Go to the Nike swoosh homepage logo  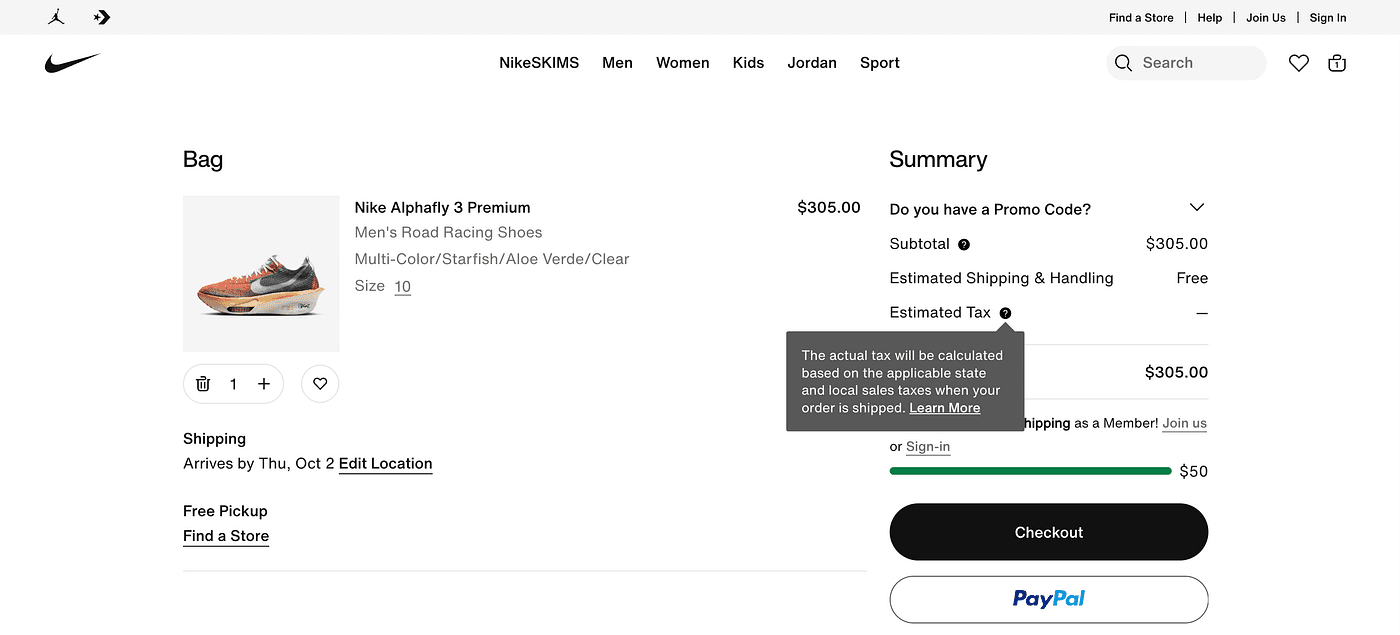pyautogui.click(x=72, y=63)
